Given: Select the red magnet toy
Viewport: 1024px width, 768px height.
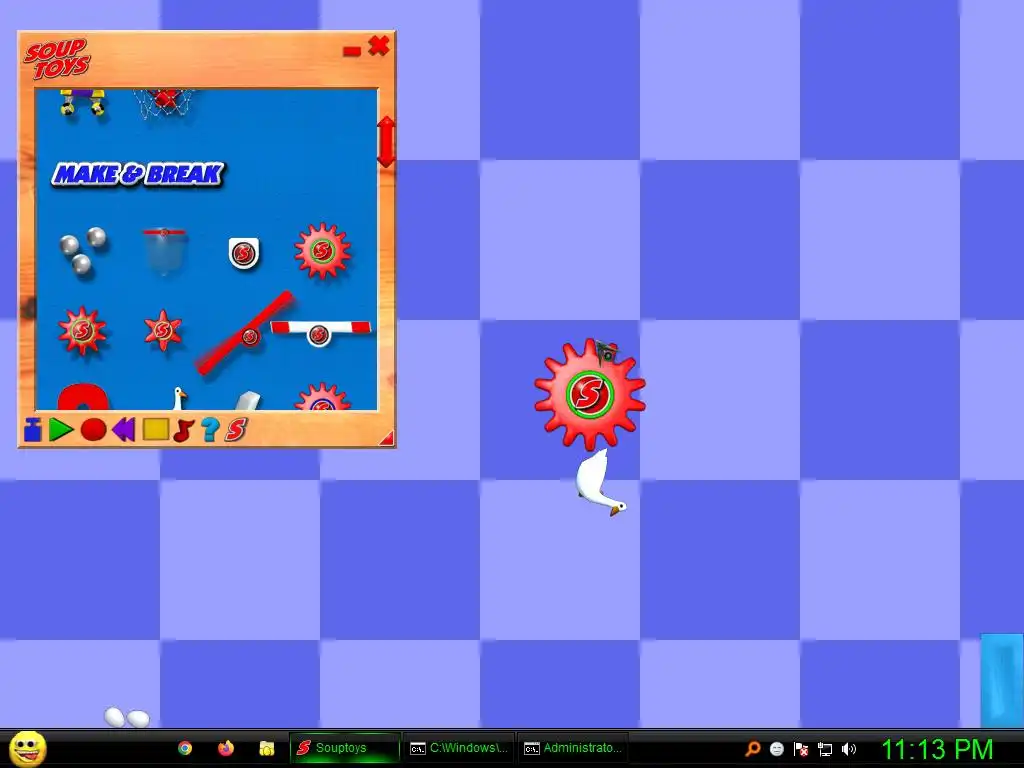Looking at the screenshot, I should (x=82, y=397).
